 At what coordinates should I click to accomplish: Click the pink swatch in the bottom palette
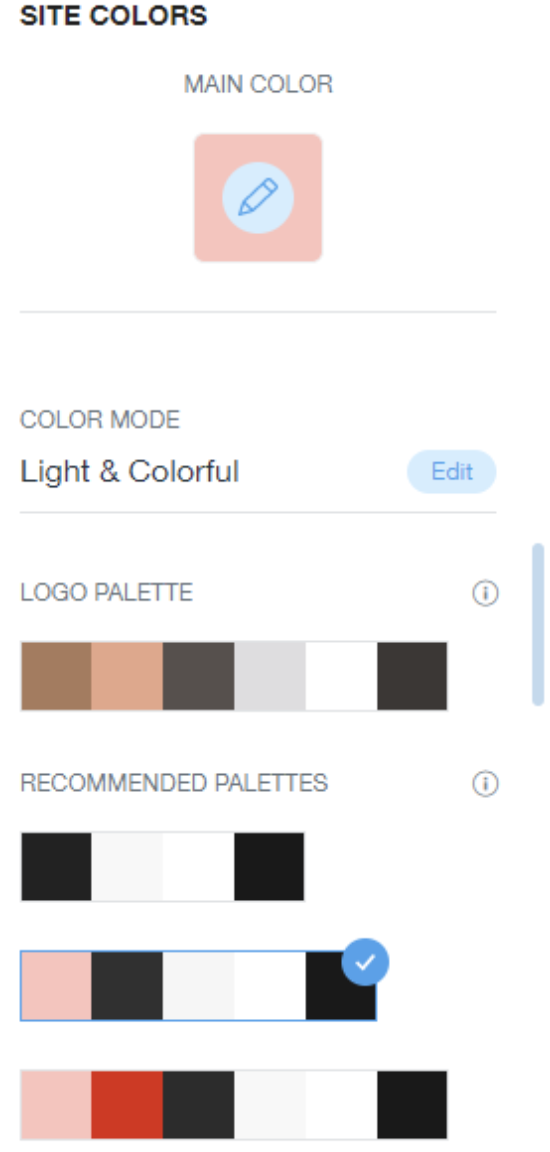[x=56, y=1104]
